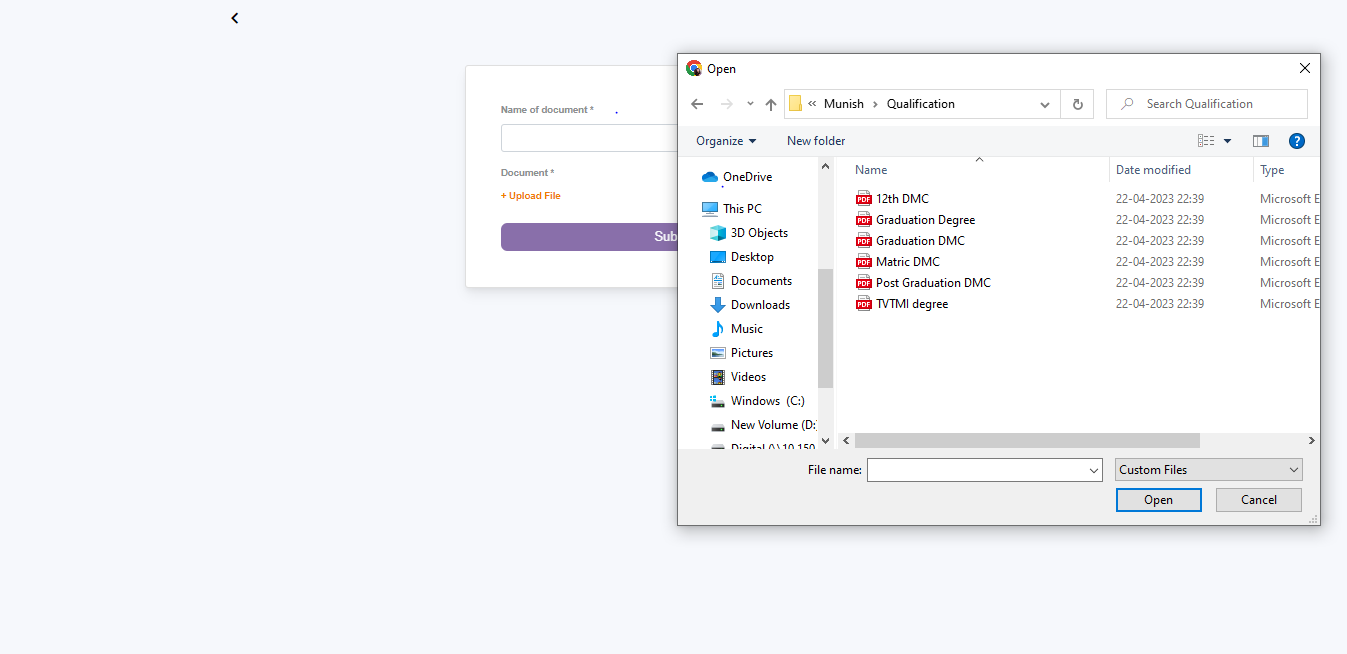The width and height of the screenshot is (1347, 654).
Task: Expand the Custom Files type dropdown
Action: click(1208, 470)
